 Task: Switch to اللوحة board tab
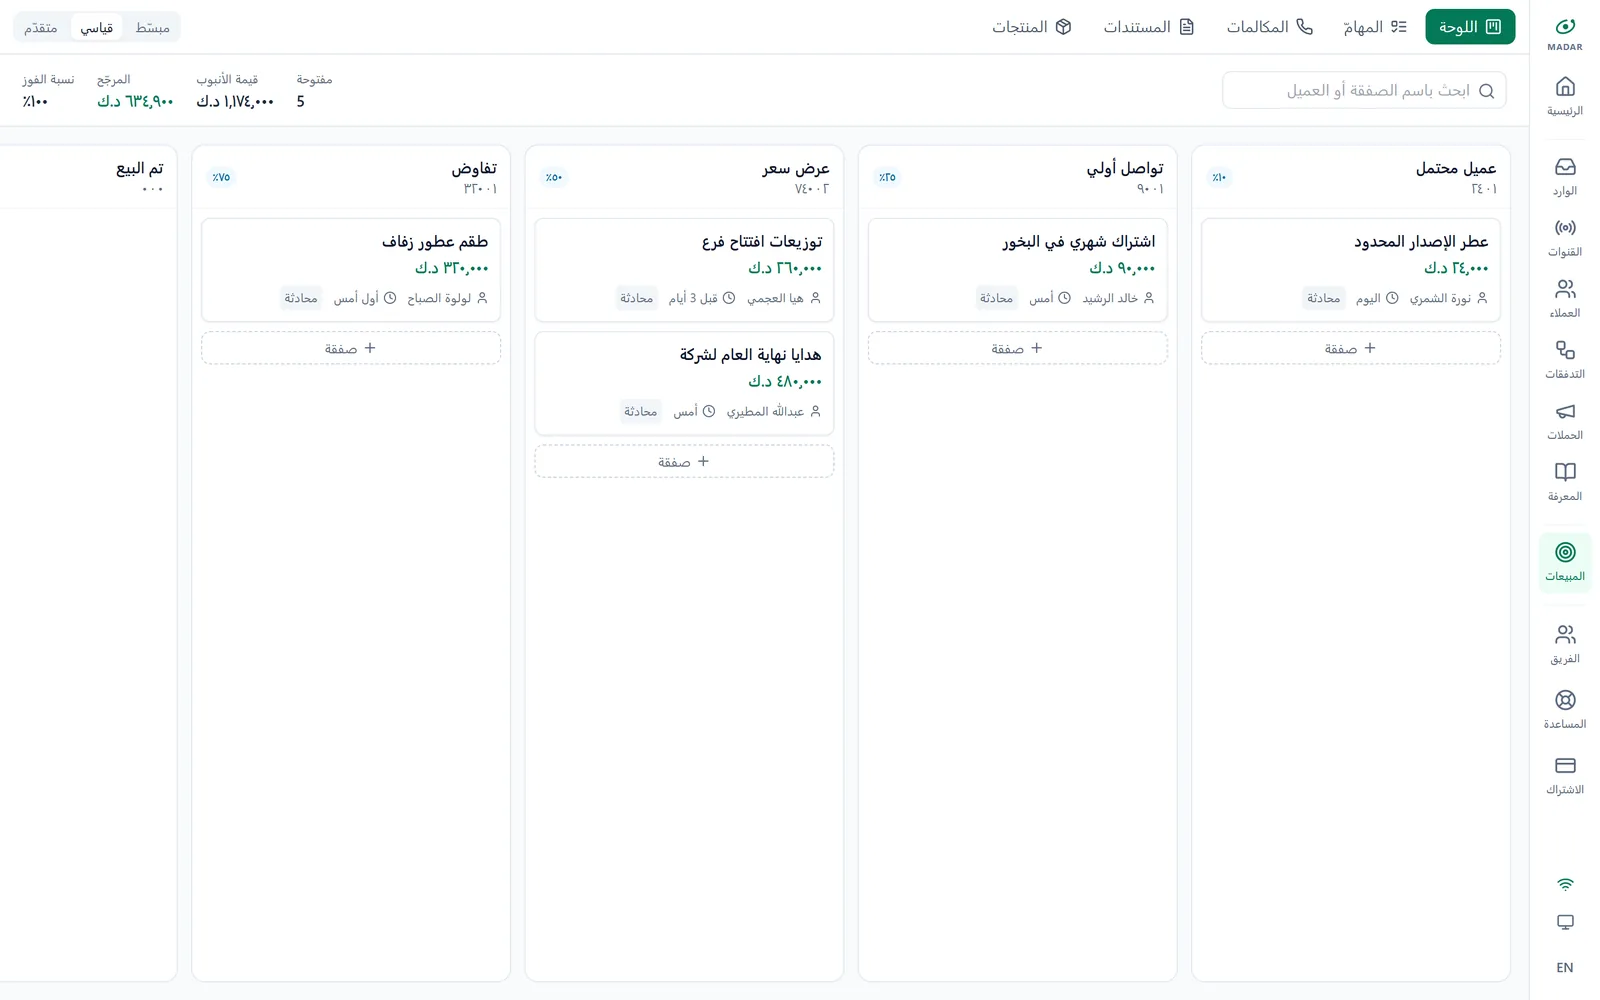(1470, 27)
